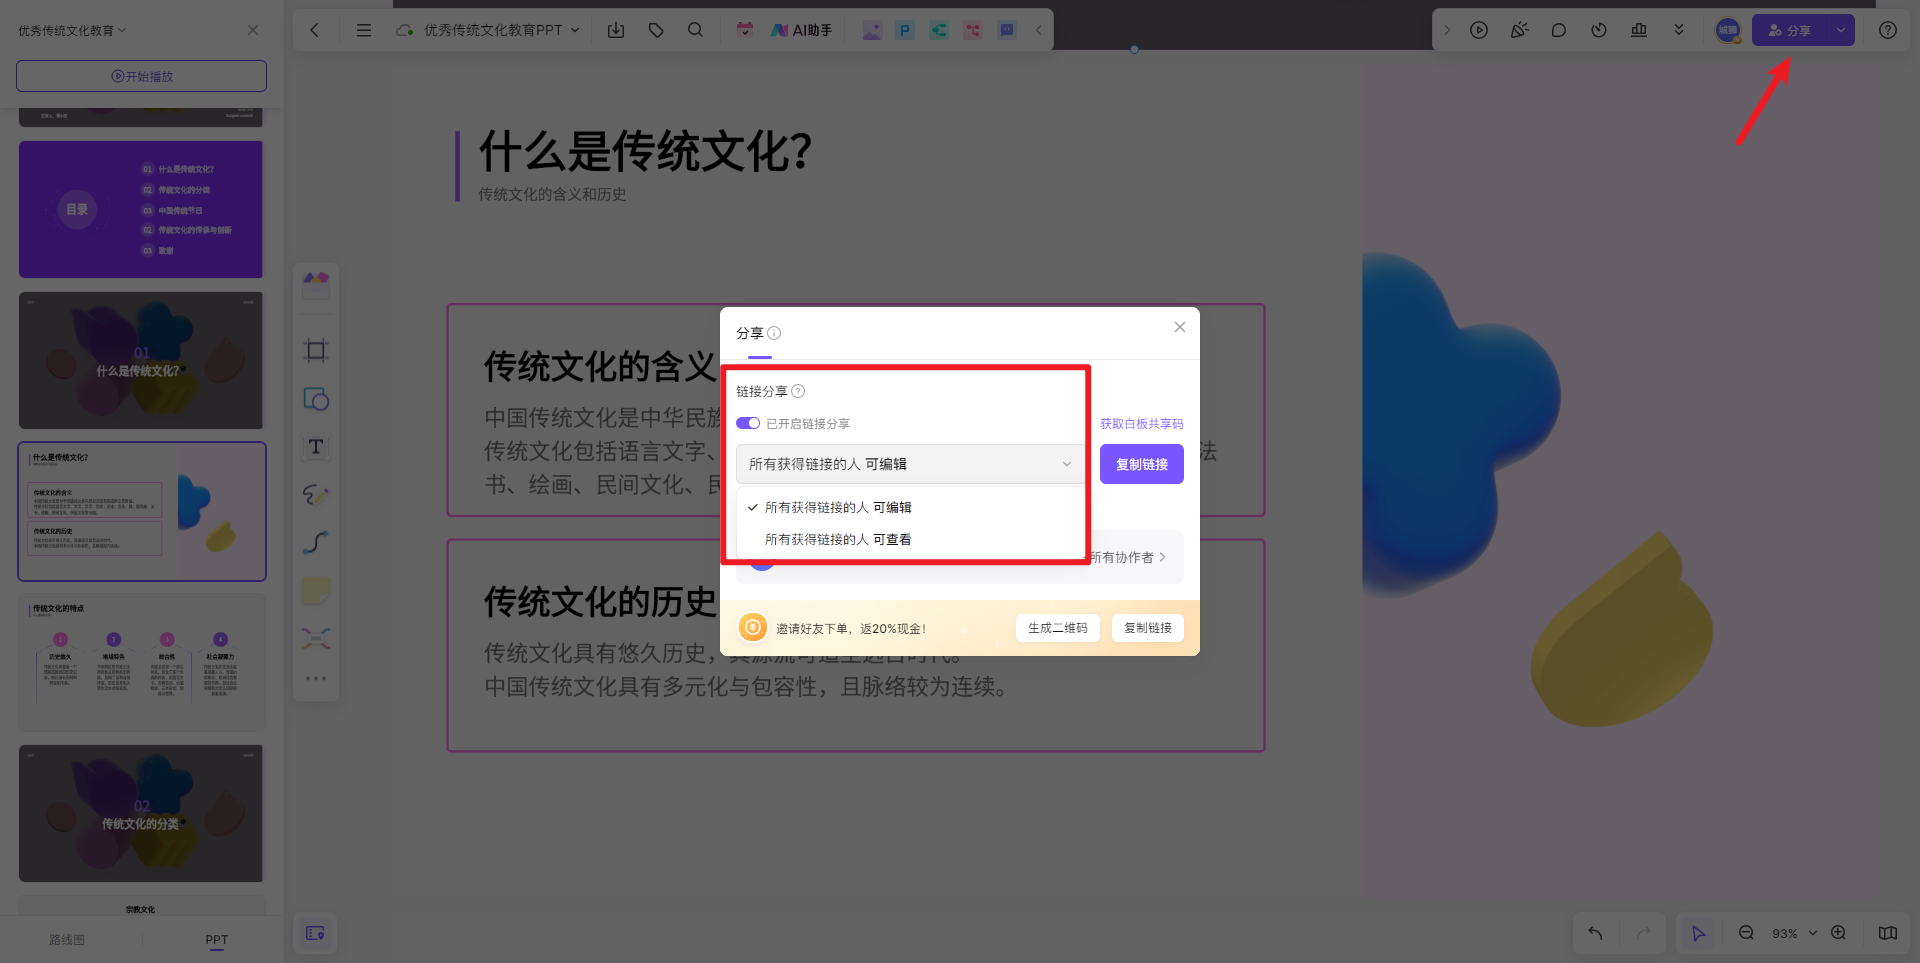Click the purple 分享 share button
The height and width of the screenshot is (963, 1920).
coord(1789,30)
